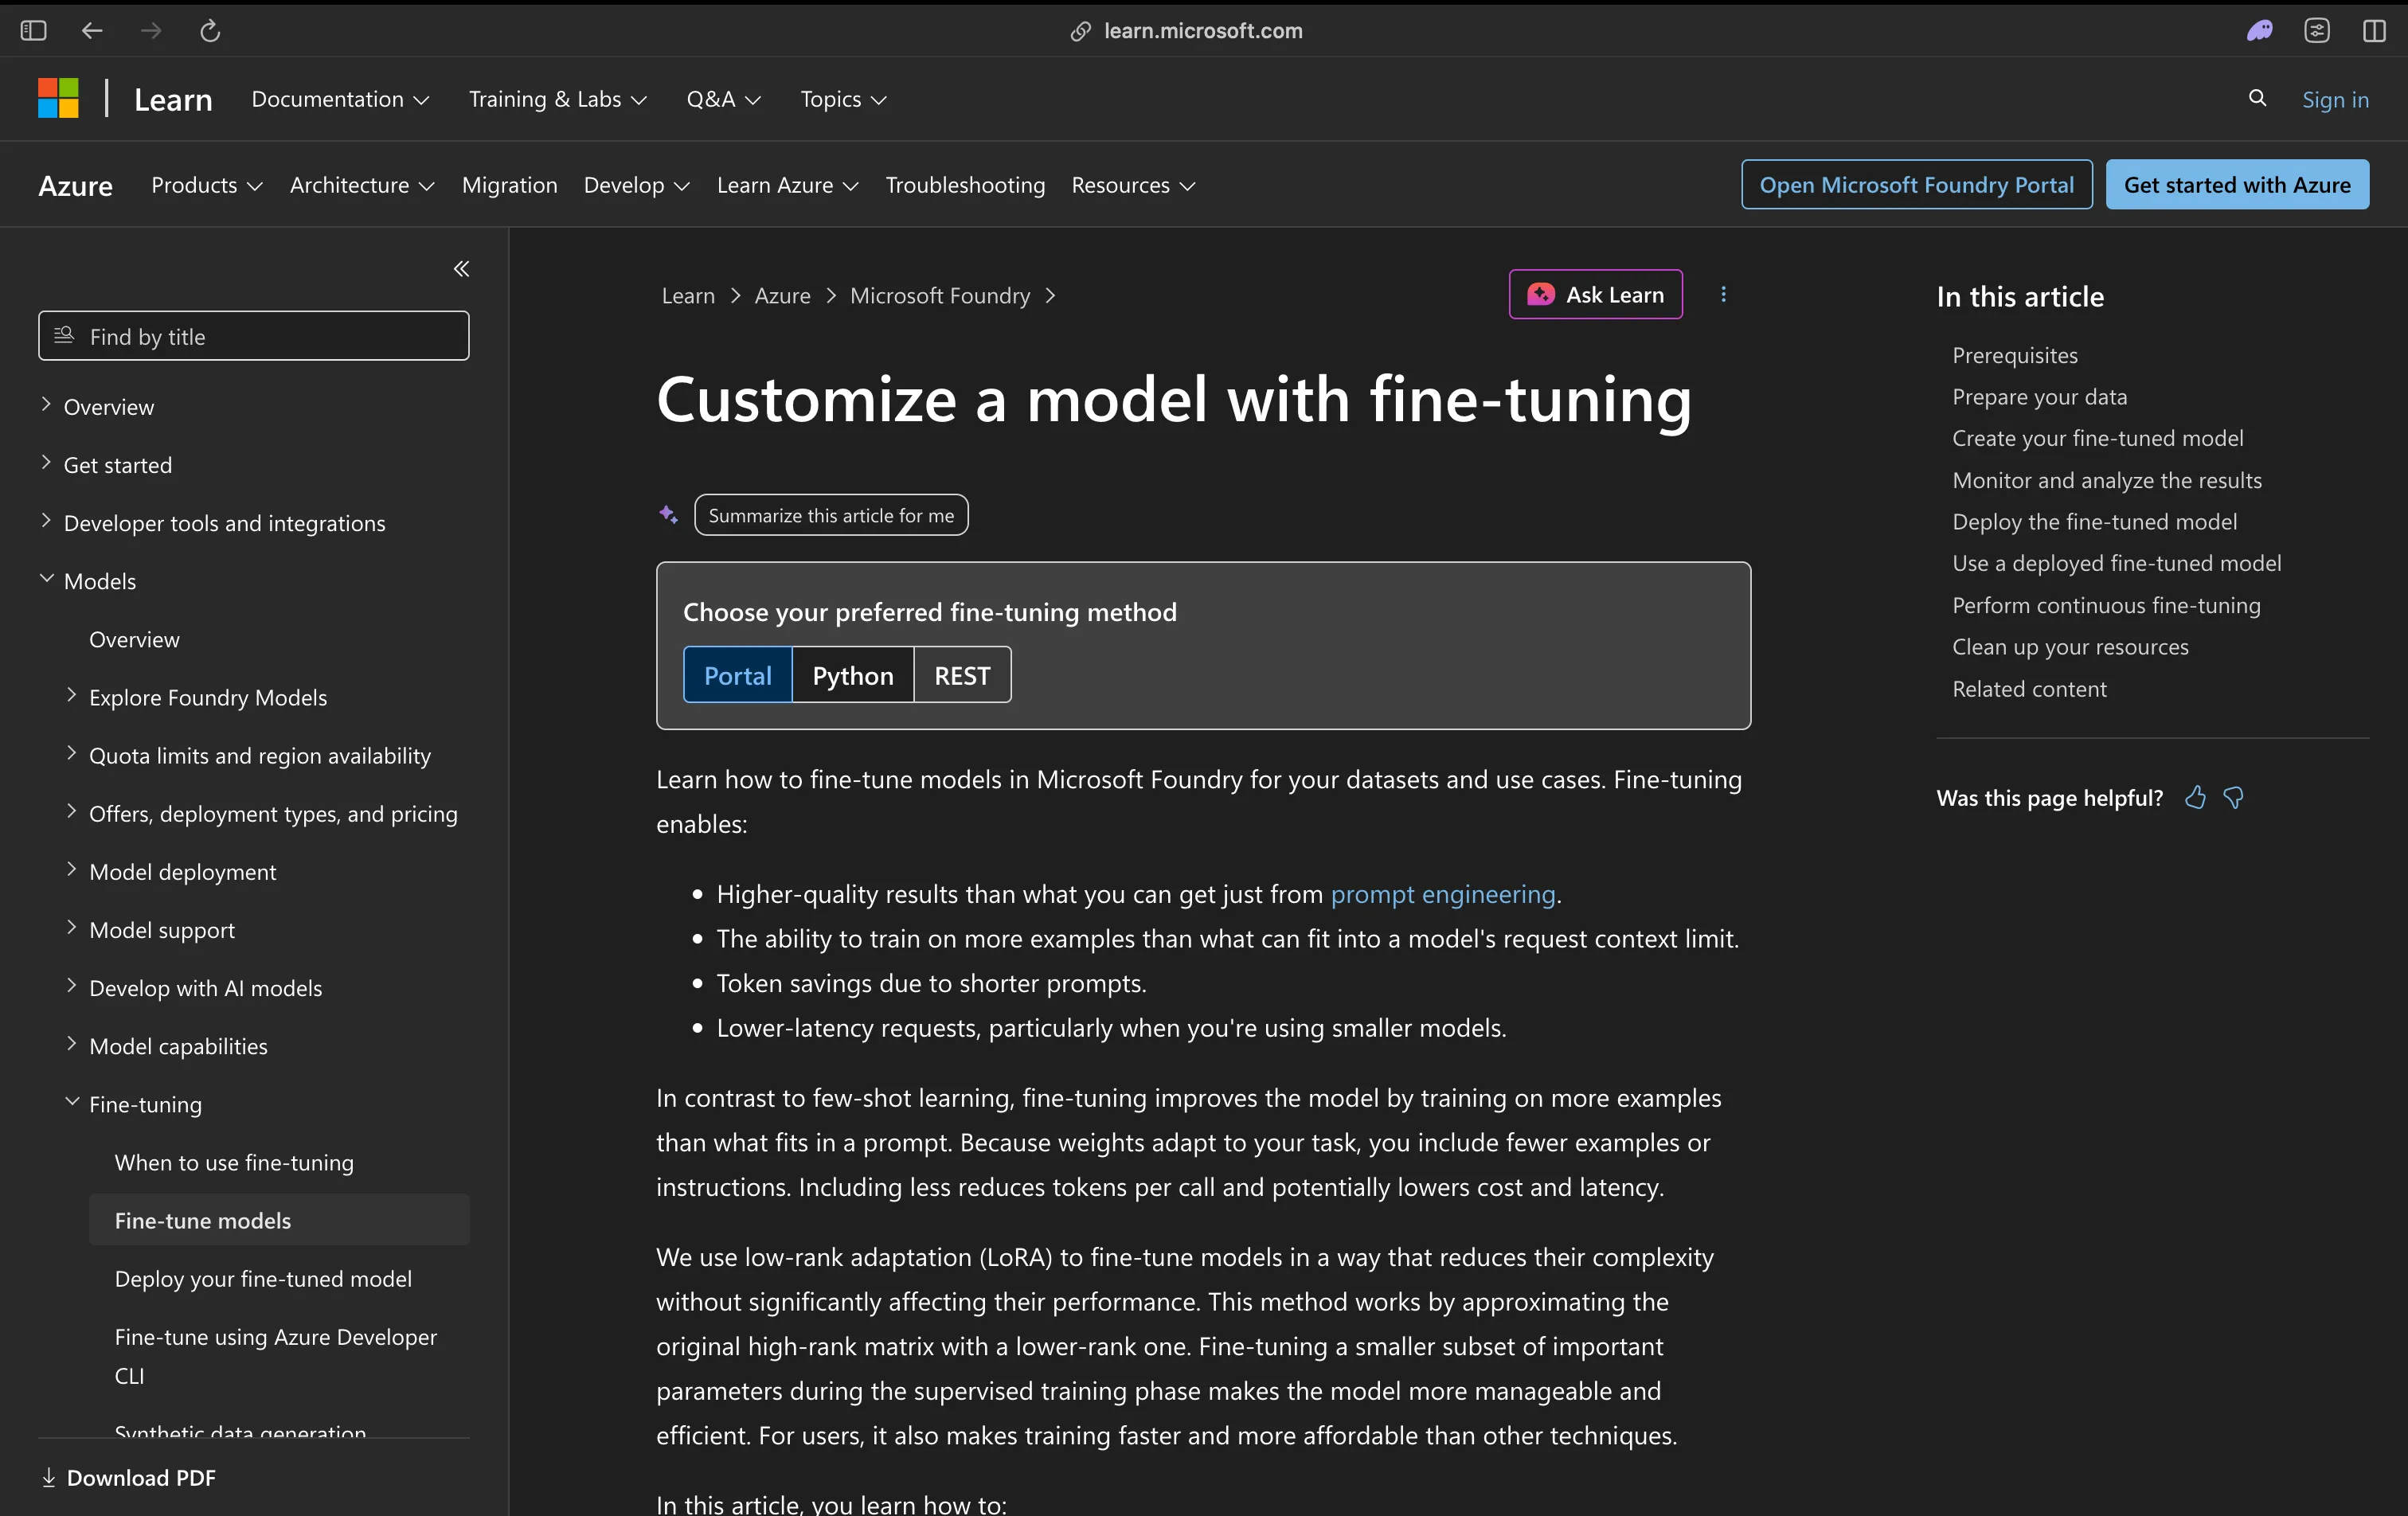Select the Portal fine-tuning method tab

coord(738,675)
